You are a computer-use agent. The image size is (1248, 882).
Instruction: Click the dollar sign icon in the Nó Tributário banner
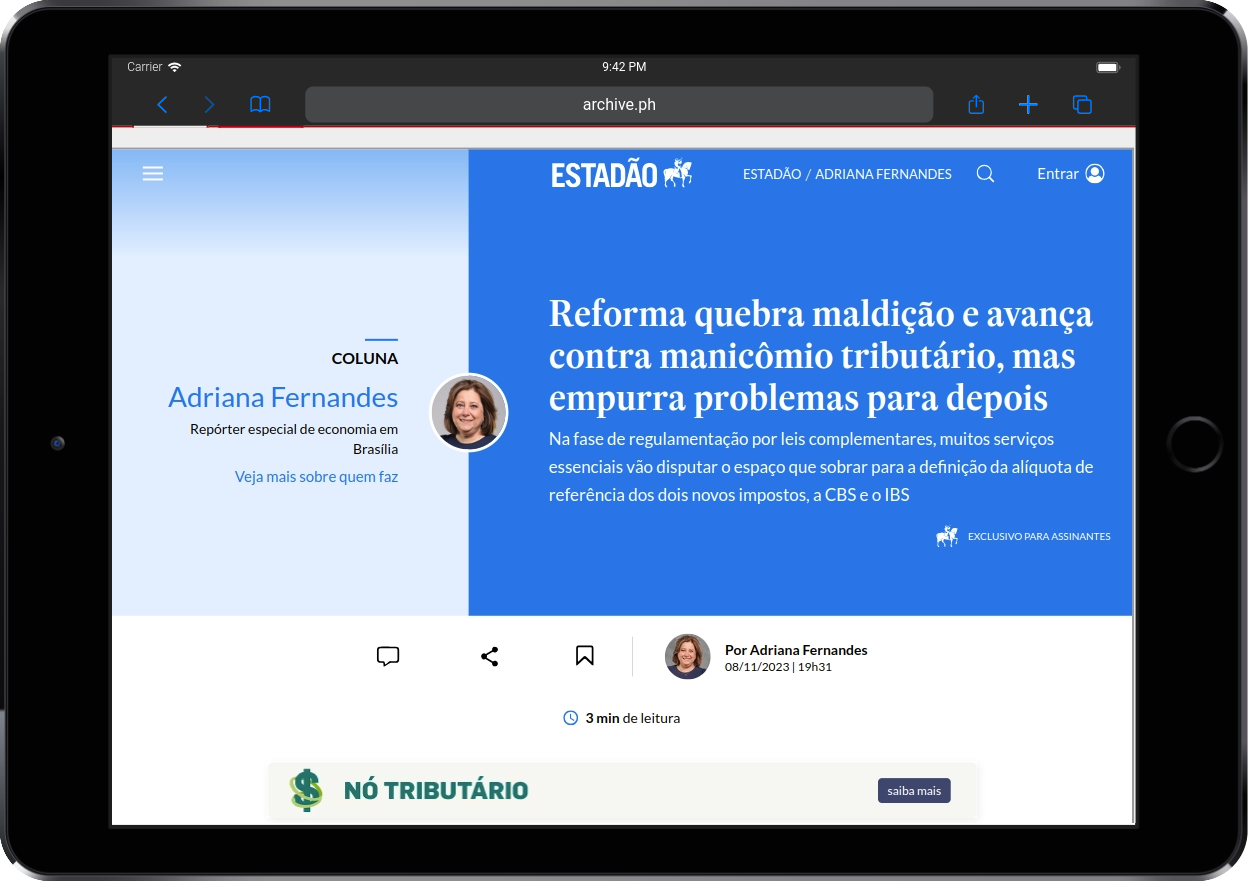(x=306, y=790)
